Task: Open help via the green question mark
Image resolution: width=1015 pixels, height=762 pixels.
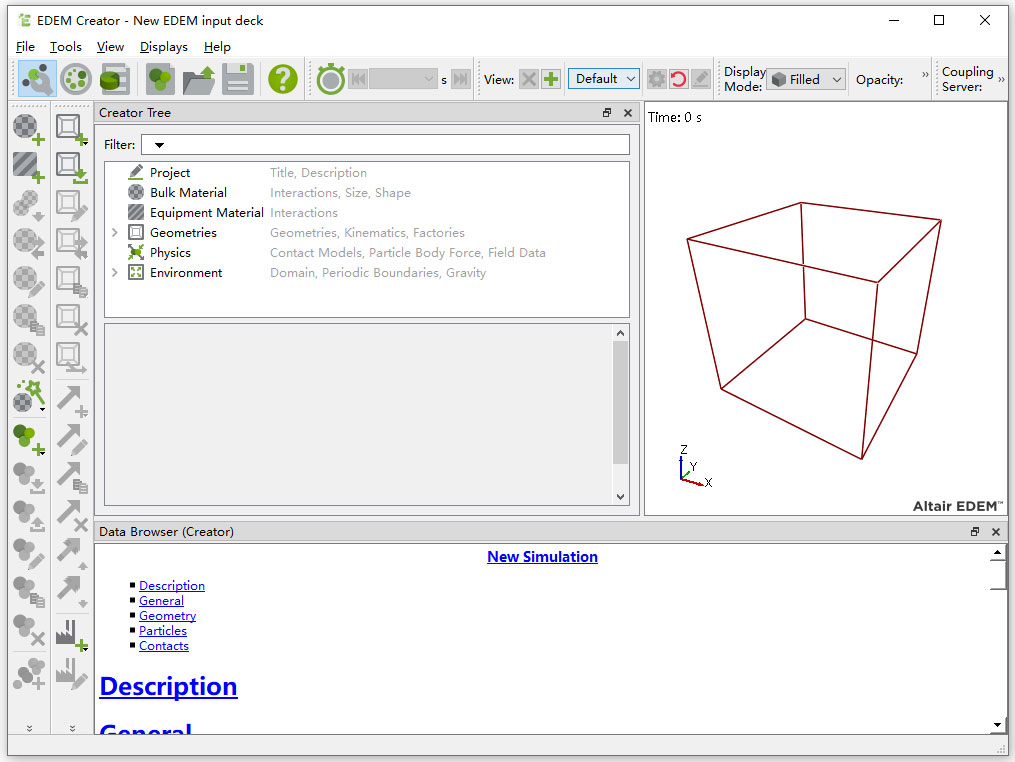Action: (283, 79)
